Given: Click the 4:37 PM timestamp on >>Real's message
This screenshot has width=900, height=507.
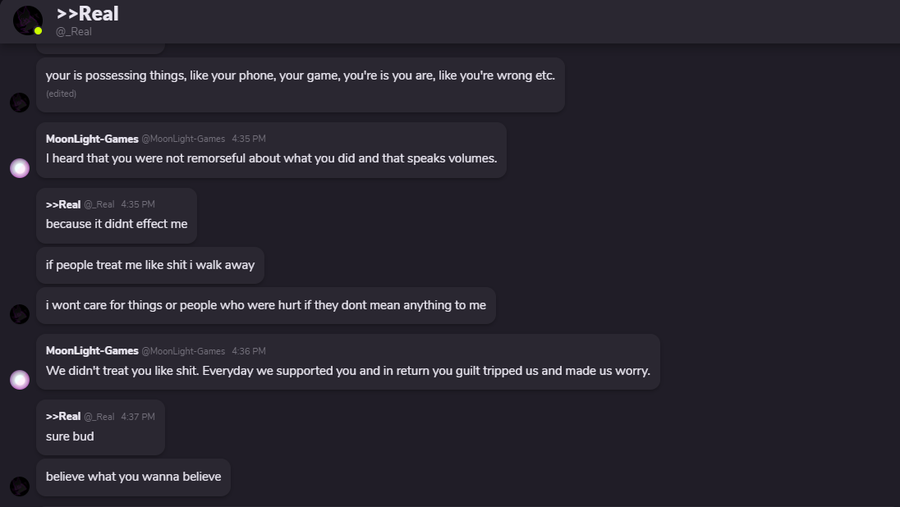Looking at the screenshot, I should pos(138,417).
